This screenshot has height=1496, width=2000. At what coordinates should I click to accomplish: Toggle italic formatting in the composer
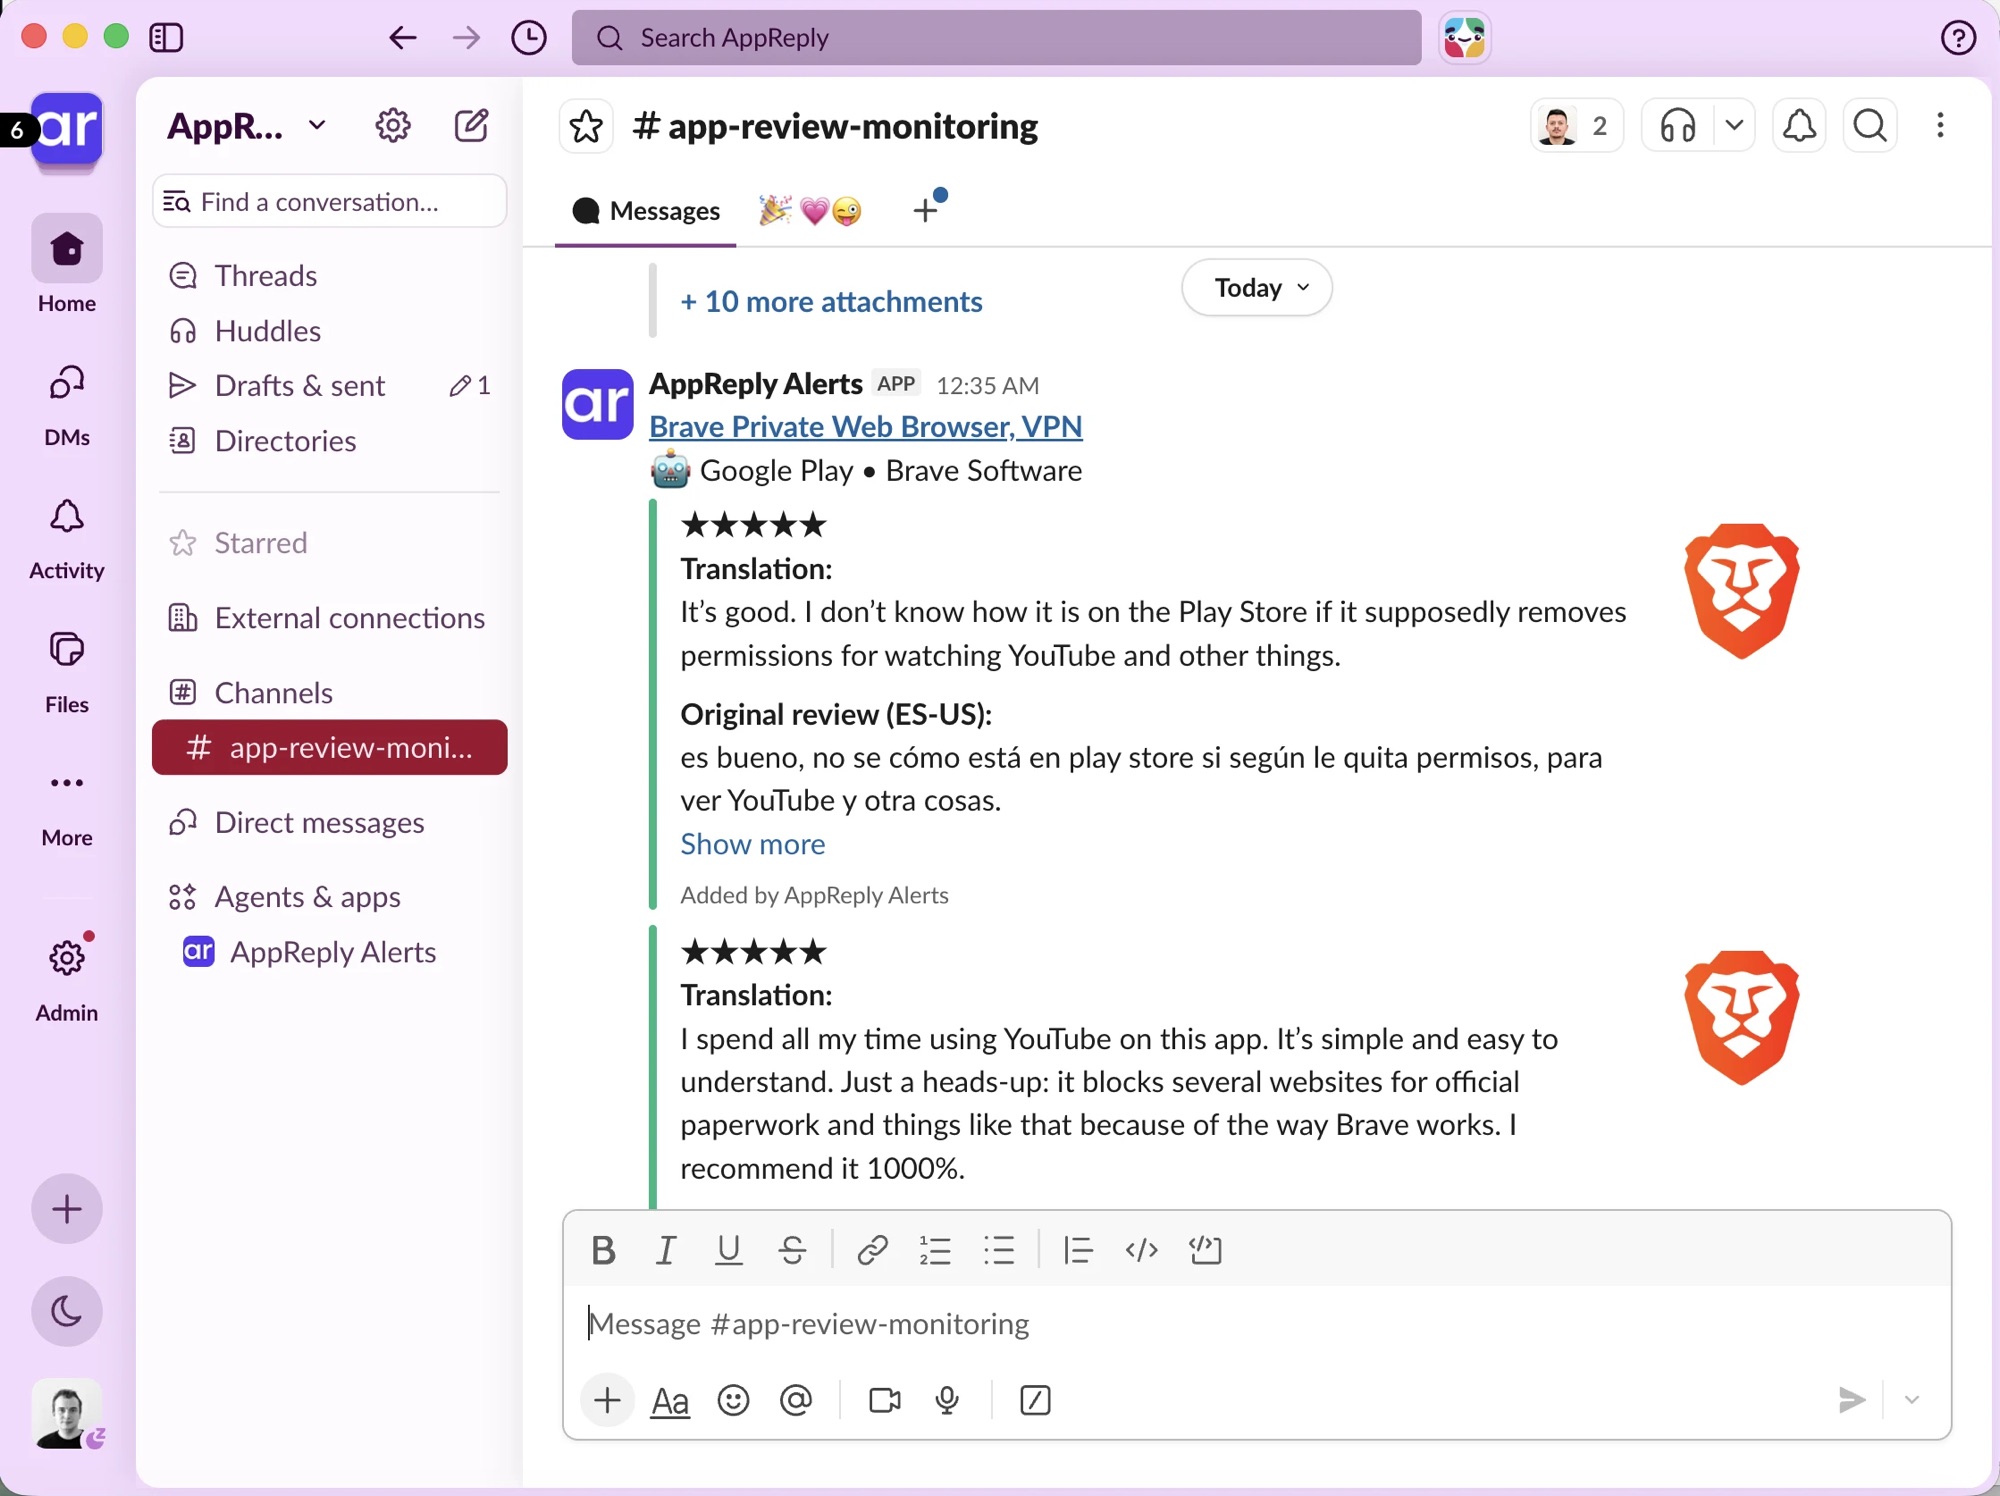[666, 1250]
